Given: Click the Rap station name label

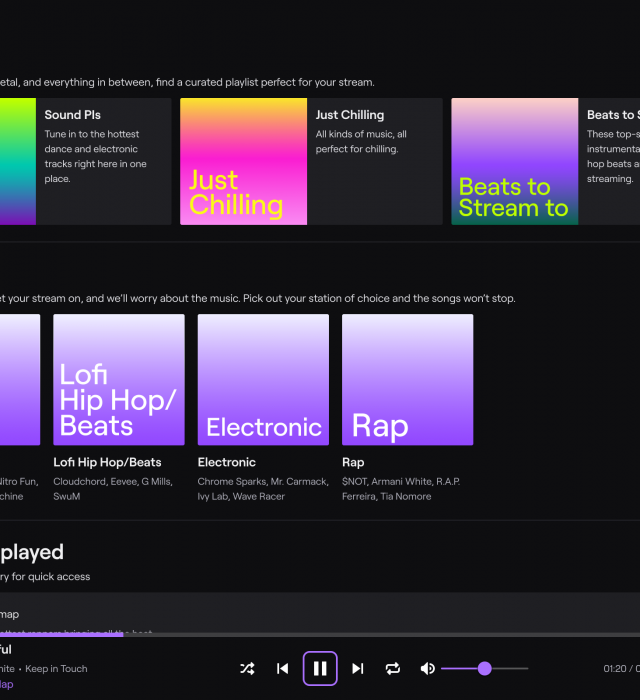Looking at the screenshot, I should click(354, 462).
